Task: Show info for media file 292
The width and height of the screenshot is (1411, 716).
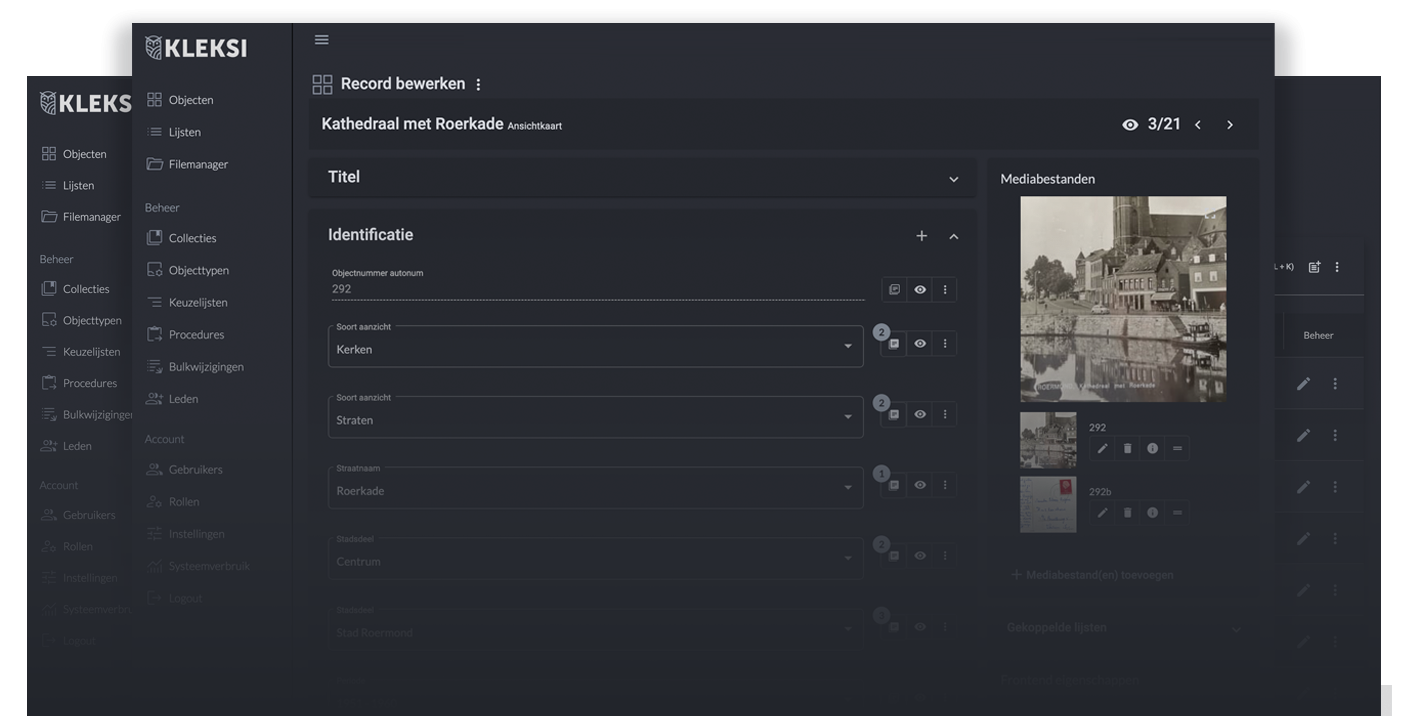Action: click(1152, 448)
